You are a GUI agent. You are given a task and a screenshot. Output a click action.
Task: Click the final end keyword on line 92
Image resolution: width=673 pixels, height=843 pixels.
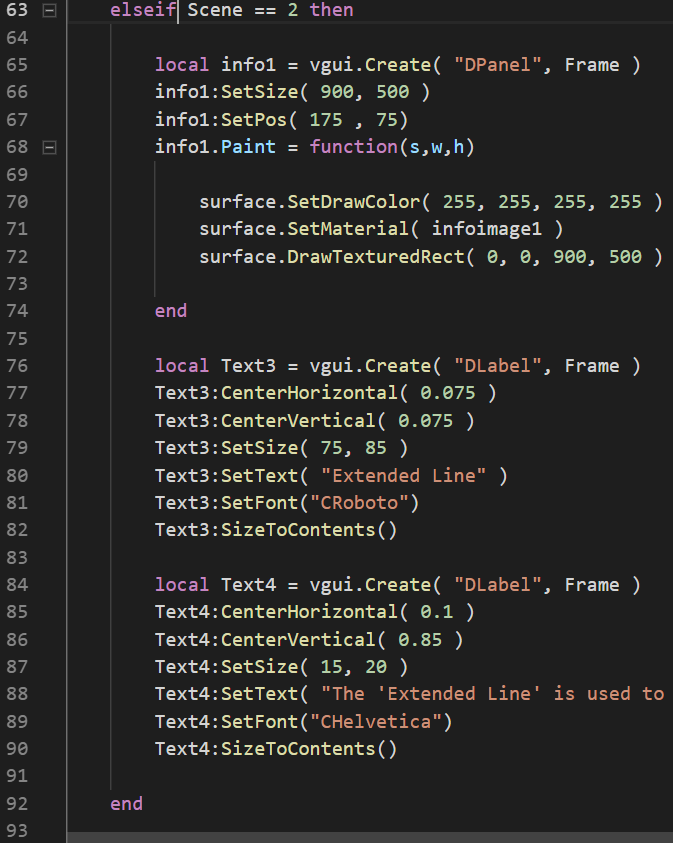coord(126,804)
